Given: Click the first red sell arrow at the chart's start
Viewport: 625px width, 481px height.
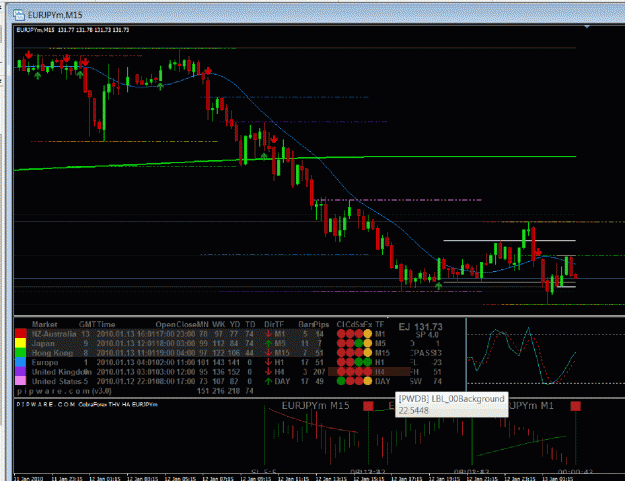Looking at the screenshot, I should click(x=29, y=55).
